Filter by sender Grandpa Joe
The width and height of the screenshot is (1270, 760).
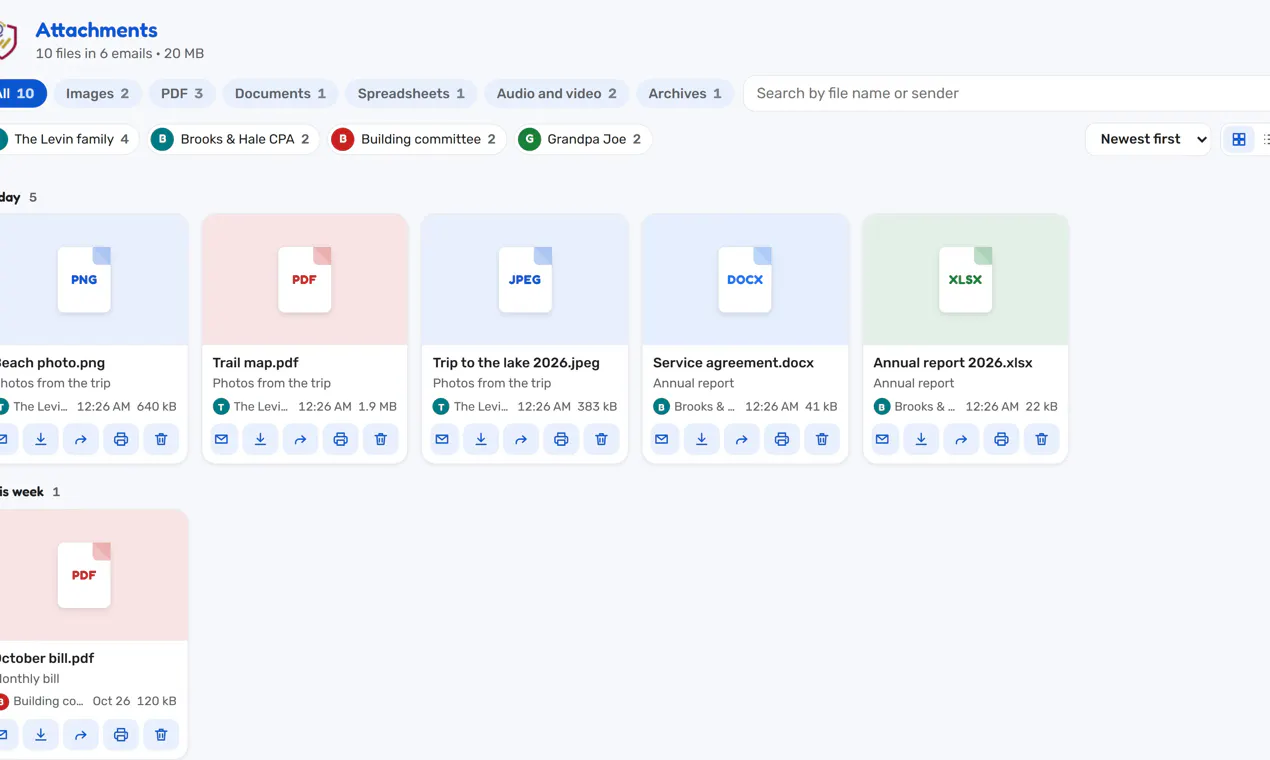[583, 139]
